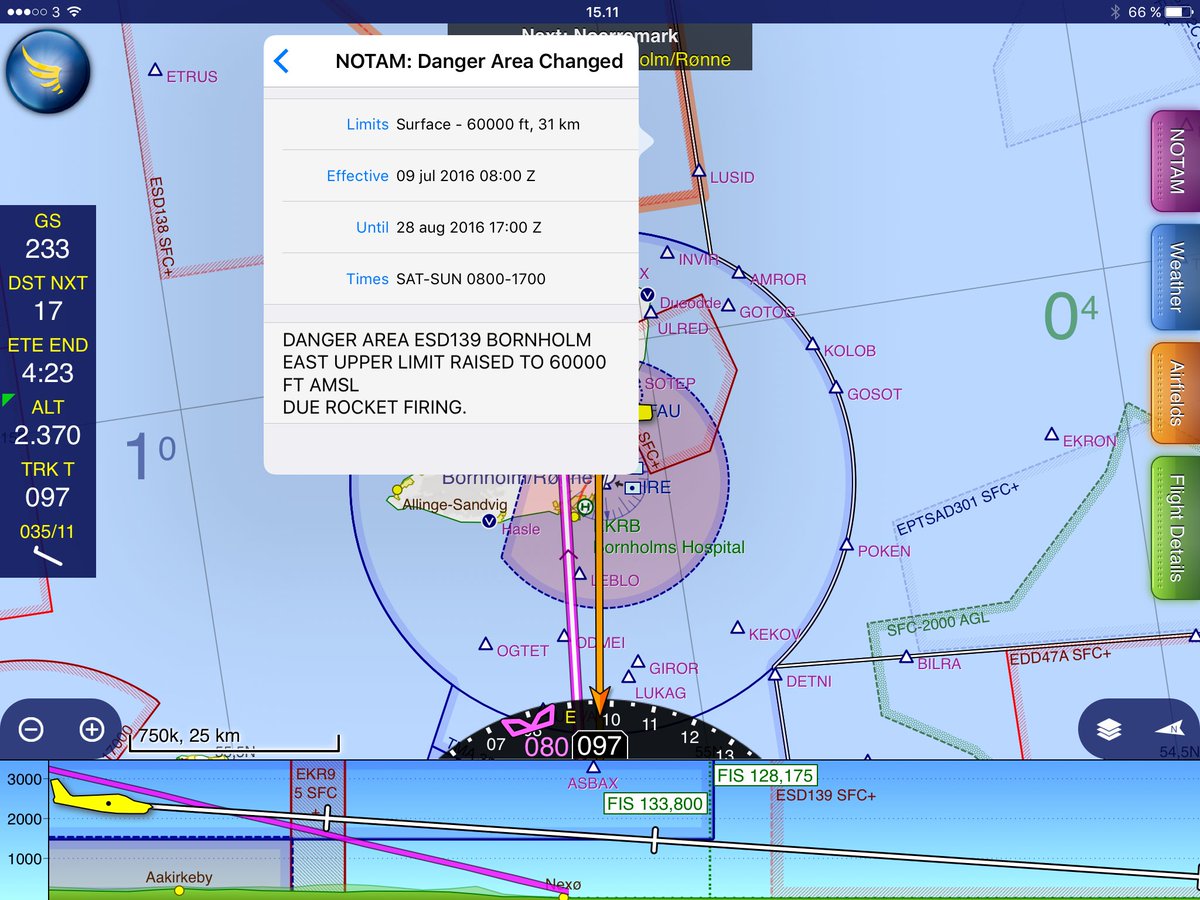Image resolution: width=1200 pixels, height=900 pixels.
Task: Select the AMROR waypoint triangle
Action: click(x=738, y=272)
